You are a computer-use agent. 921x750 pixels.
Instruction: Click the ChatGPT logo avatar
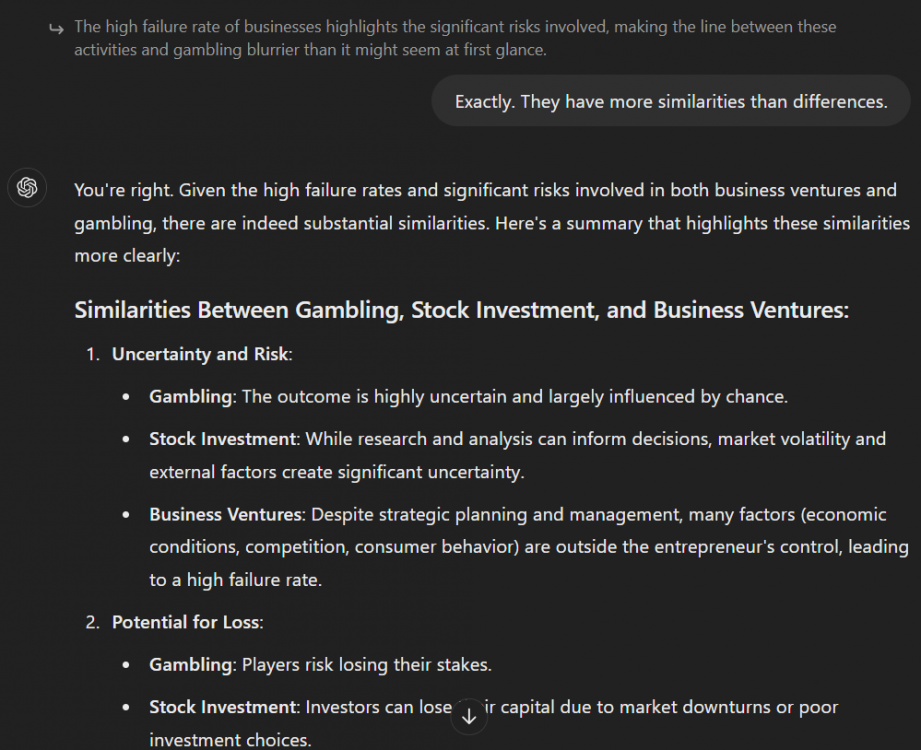pos(27,187)
